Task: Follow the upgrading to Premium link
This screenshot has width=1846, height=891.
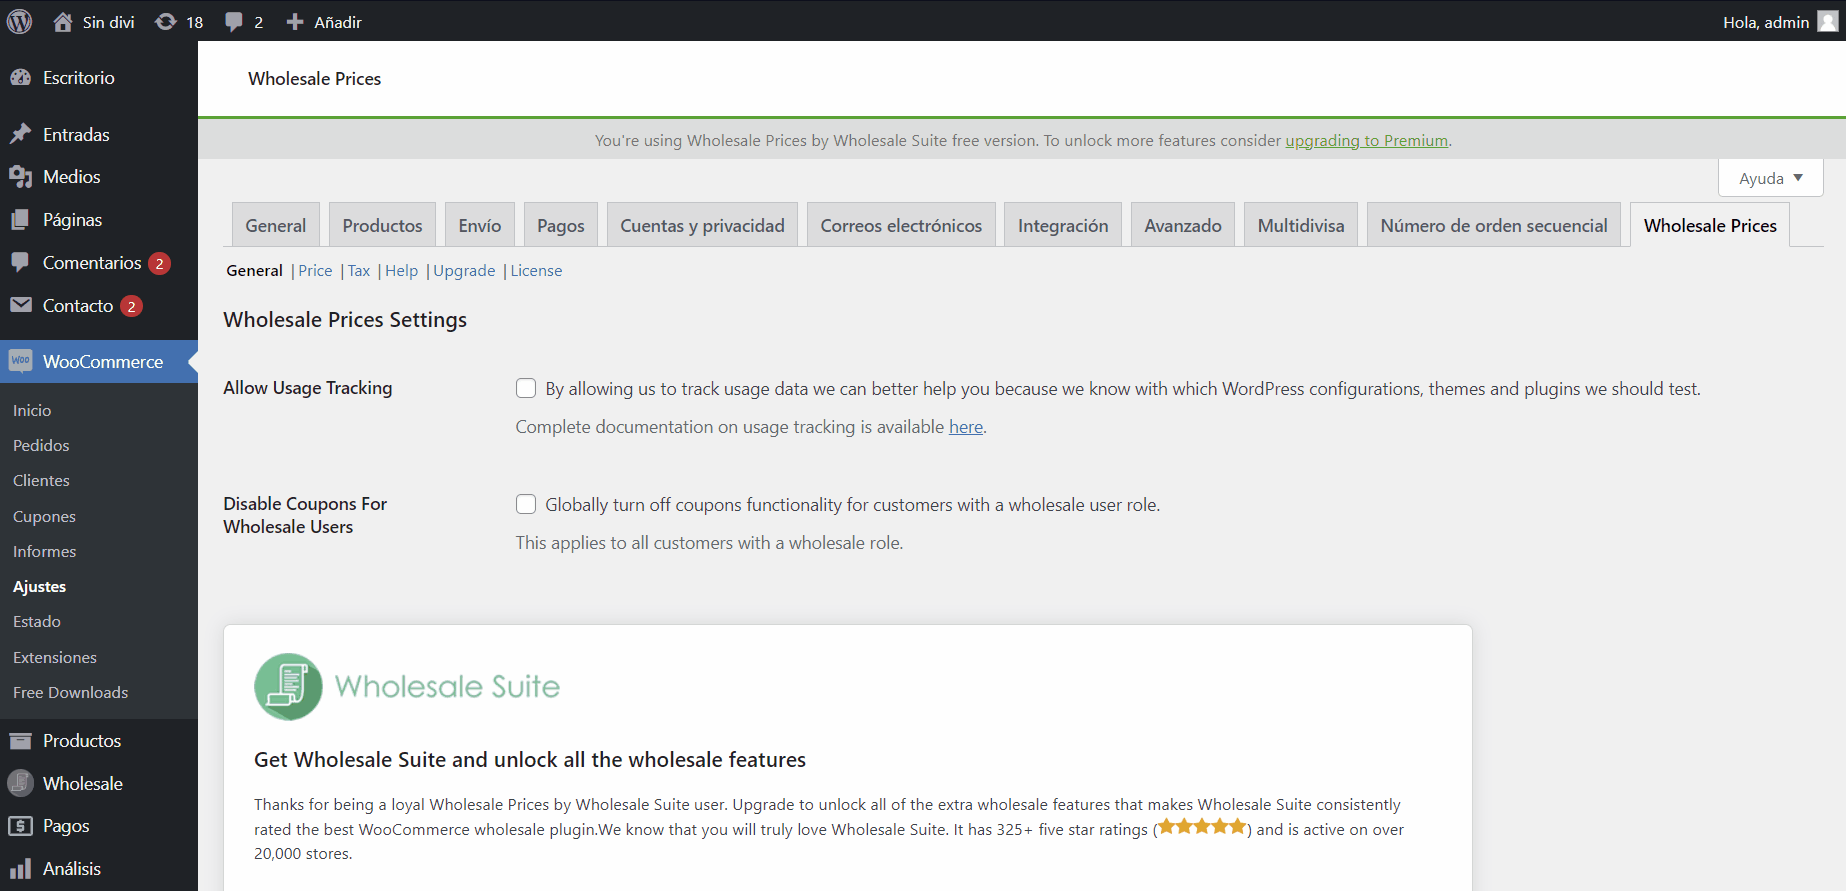Action: click(1366, 141)
